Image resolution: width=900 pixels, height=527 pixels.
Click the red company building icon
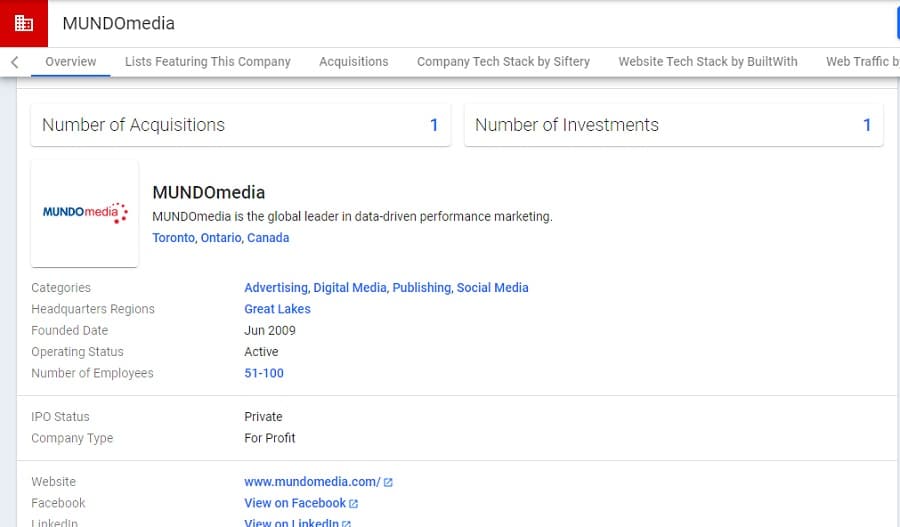pos(24,24)
